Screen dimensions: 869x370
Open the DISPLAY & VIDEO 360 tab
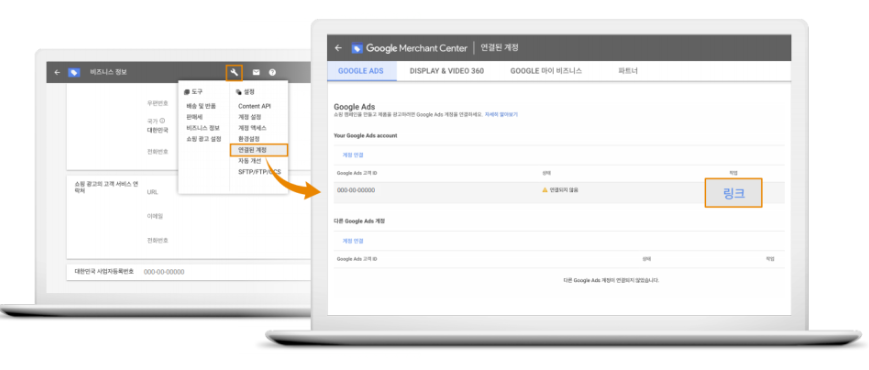coord(447,71)
